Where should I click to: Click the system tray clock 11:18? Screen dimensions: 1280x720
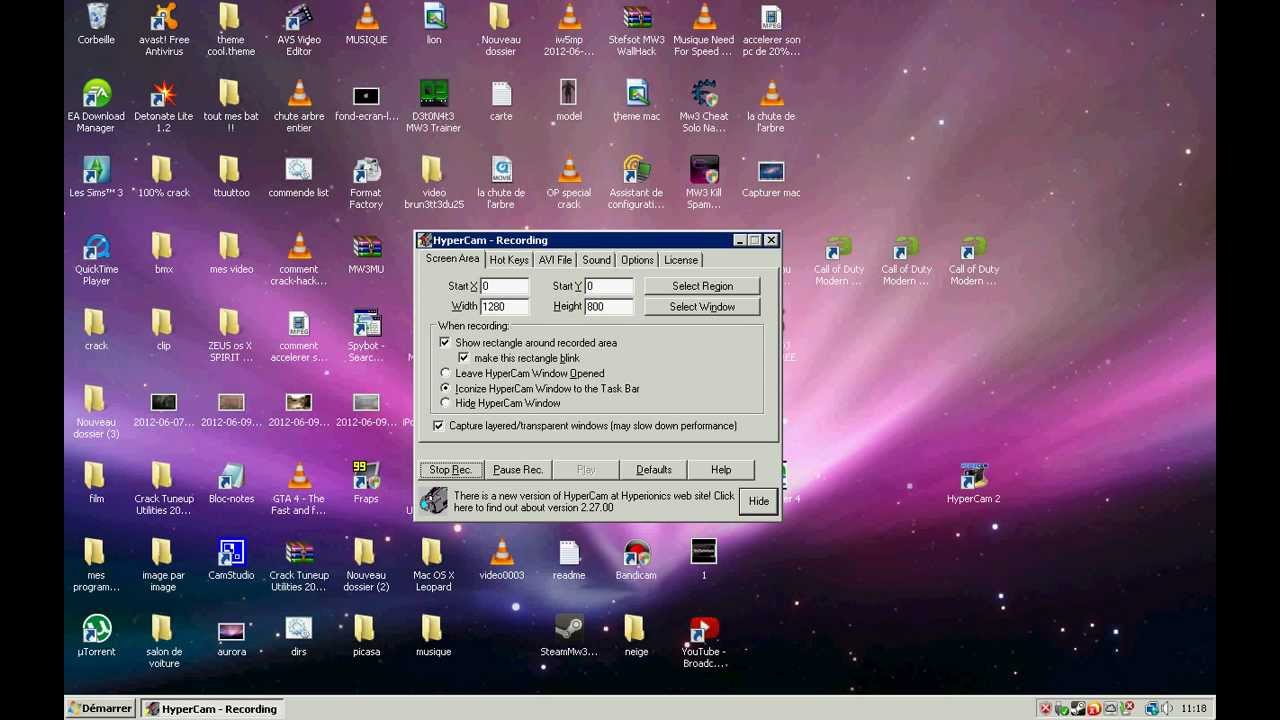coord(1194,709)
